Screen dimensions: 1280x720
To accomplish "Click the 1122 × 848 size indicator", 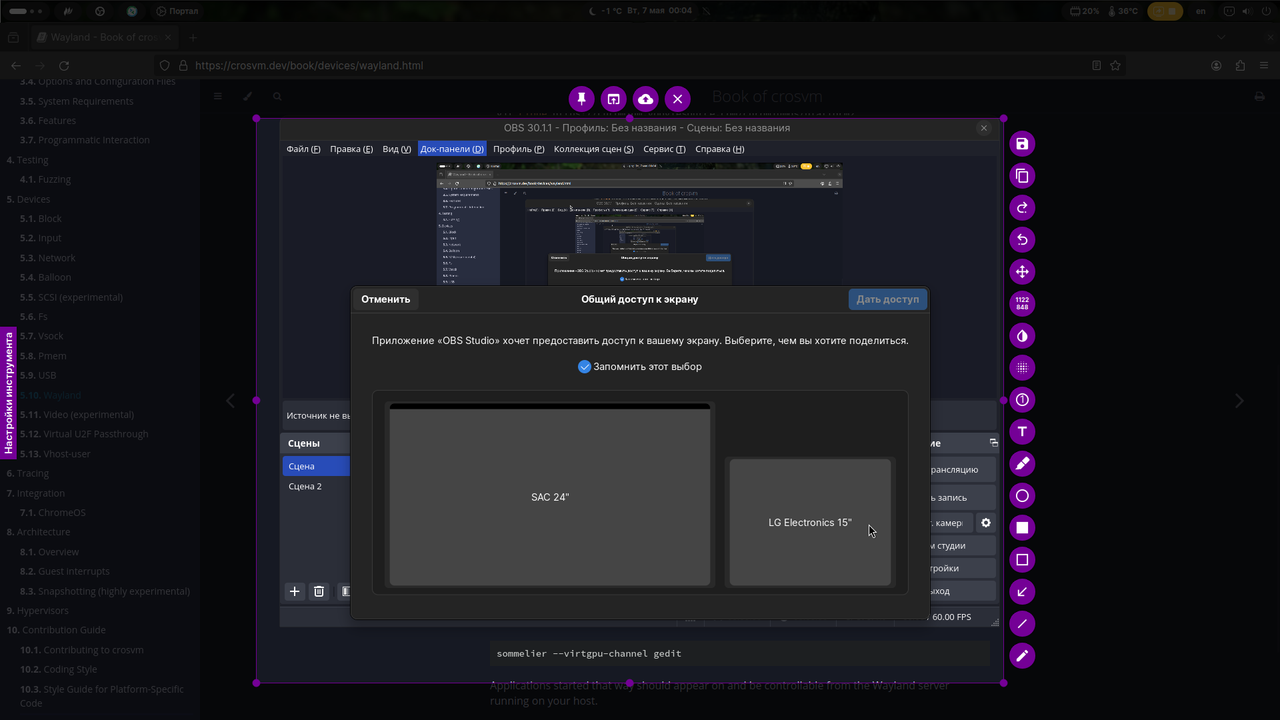I will tap(1022, 304).
